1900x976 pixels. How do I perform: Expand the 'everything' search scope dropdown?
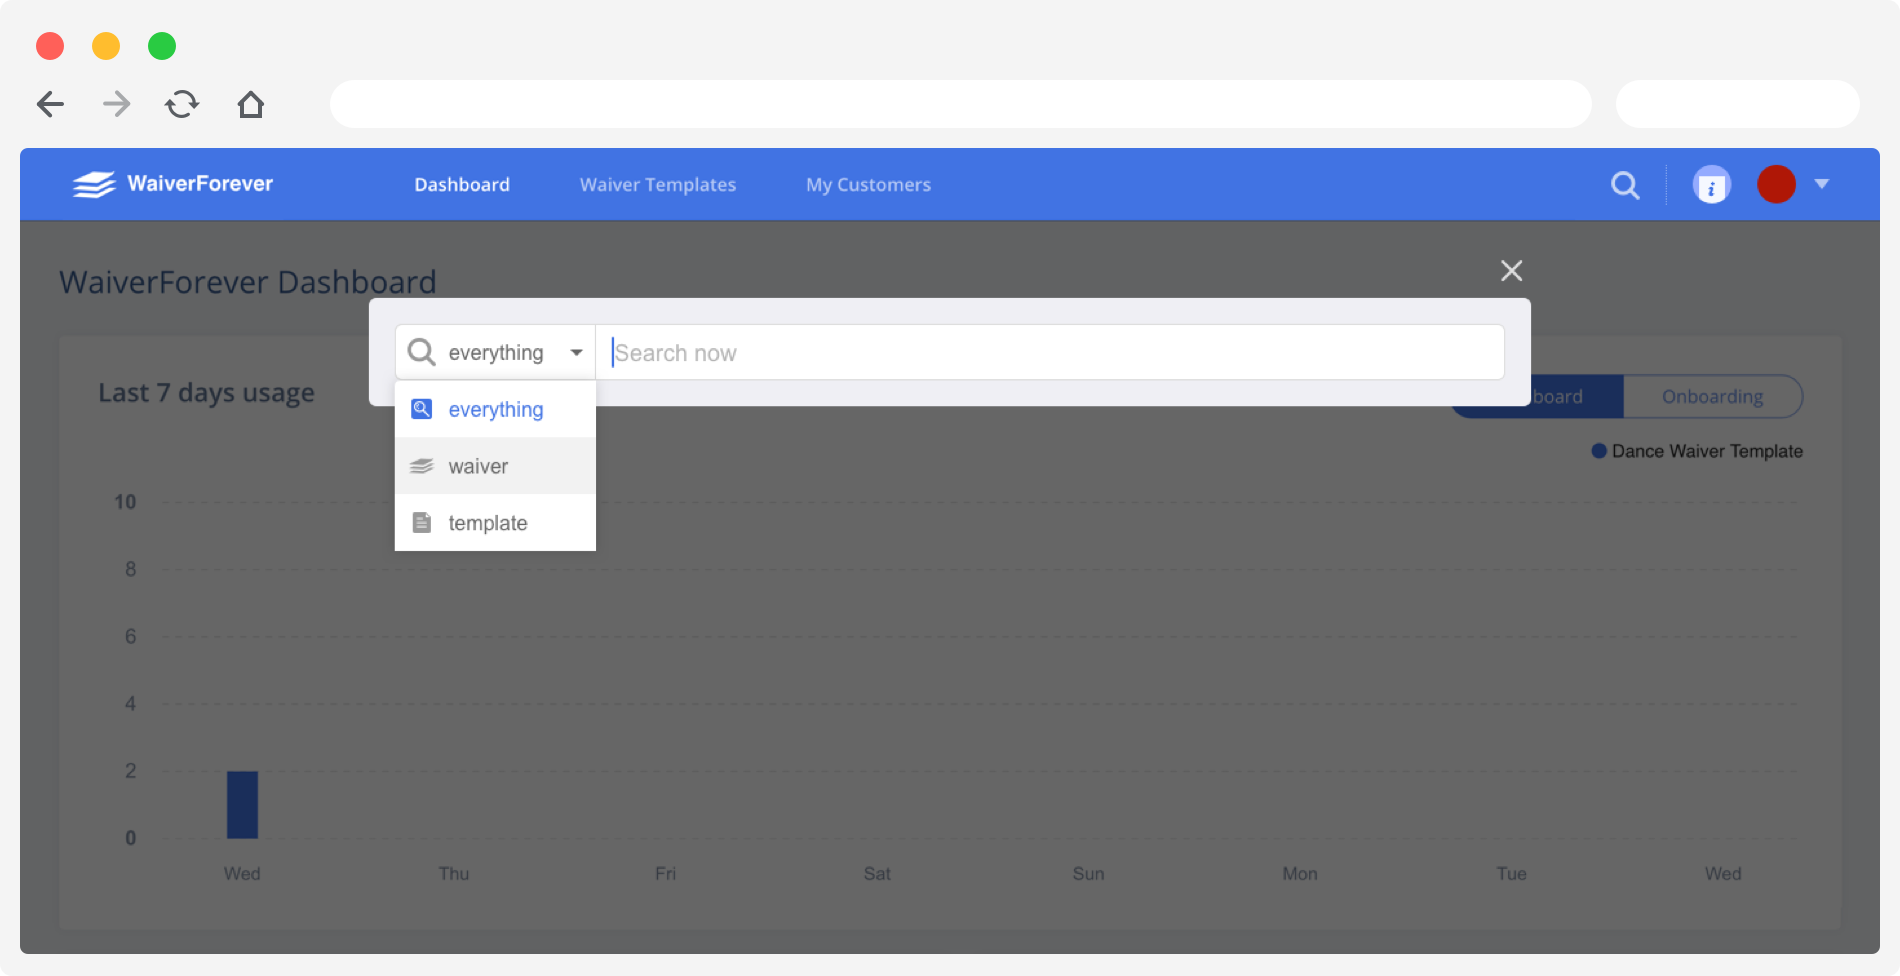tap(576, 352)
